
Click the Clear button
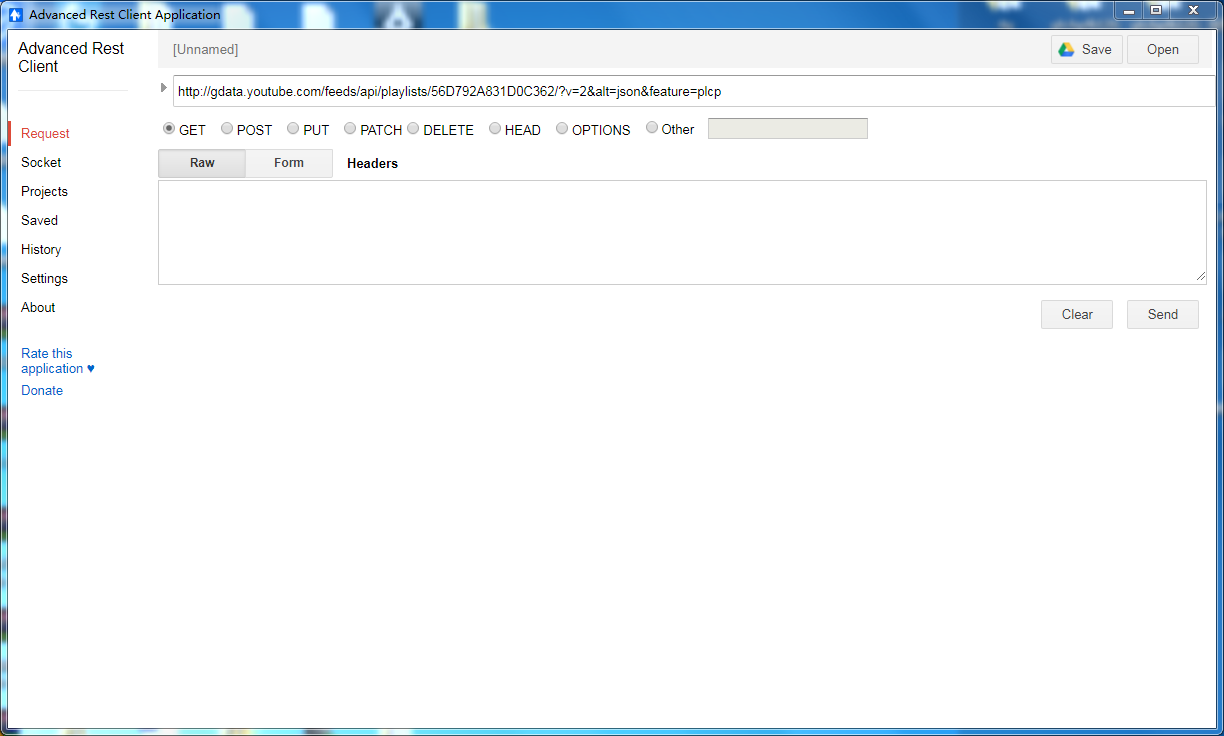click(x=1077, y=314)
